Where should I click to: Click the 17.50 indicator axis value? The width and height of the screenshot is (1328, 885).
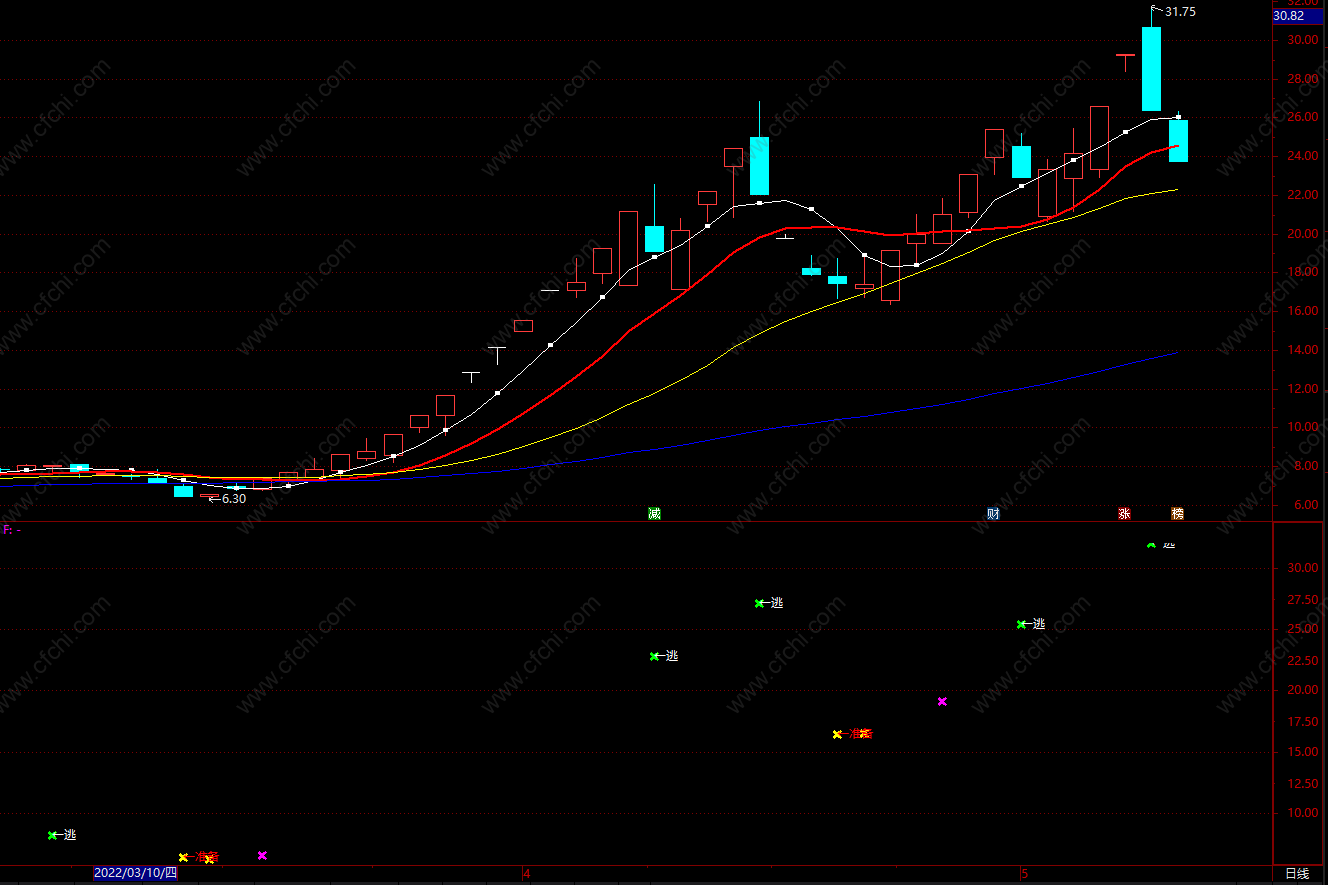tap(1302, 722)
